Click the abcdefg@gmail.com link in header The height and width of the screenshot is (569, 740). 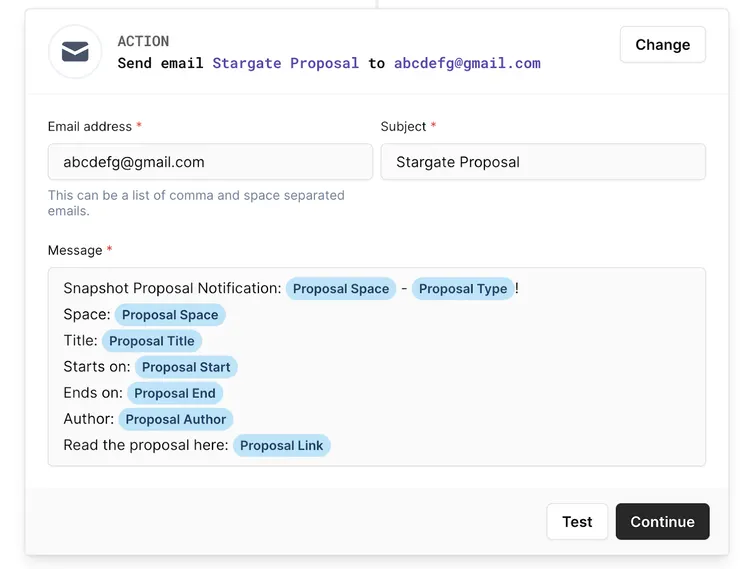467,63
